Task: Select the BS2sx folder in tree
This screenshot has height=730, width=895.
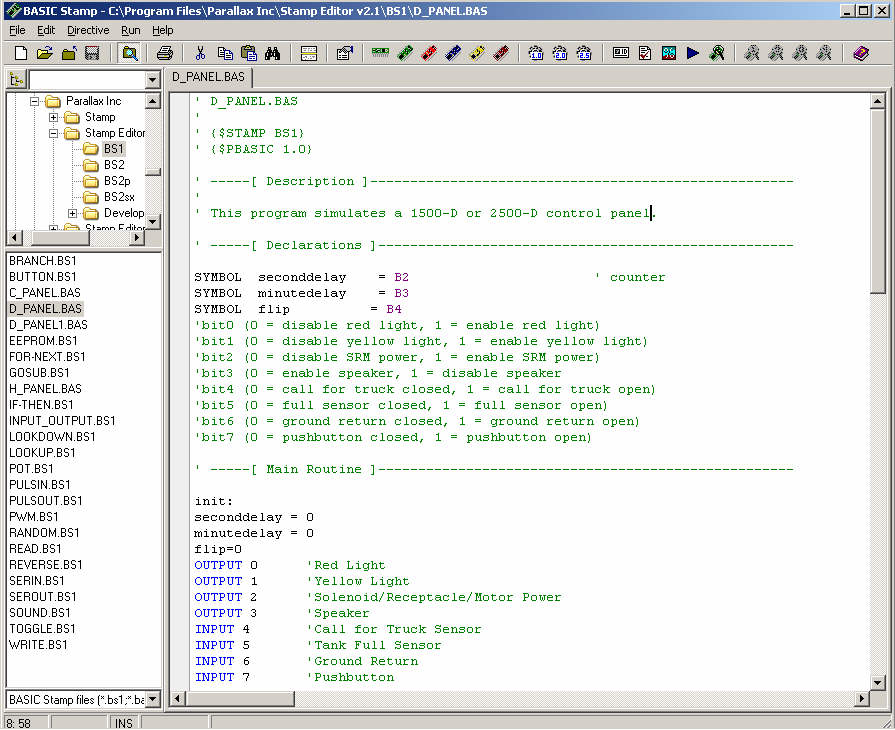Action: click(118, 197)
